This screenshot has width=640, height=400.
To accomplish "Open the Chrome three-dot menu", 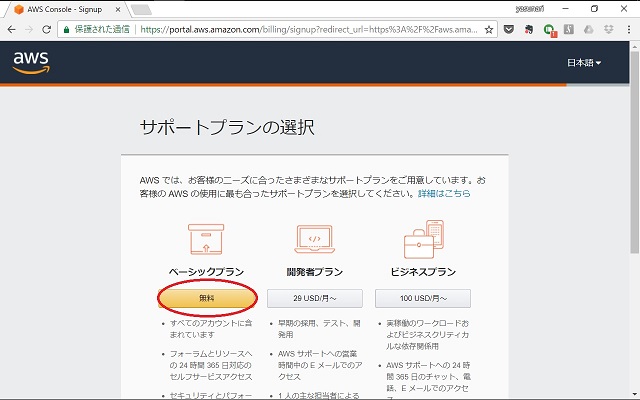I will (x=629, y=29).
